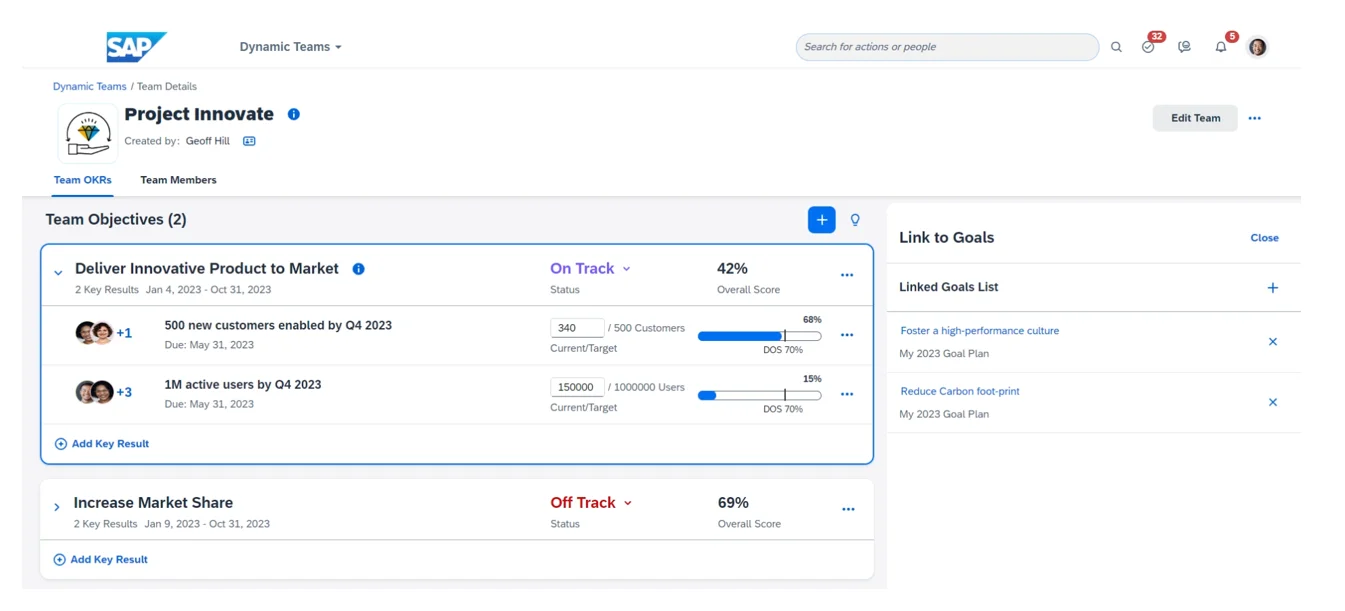Click the lightbulb suggestions icon

pos(855,220)
